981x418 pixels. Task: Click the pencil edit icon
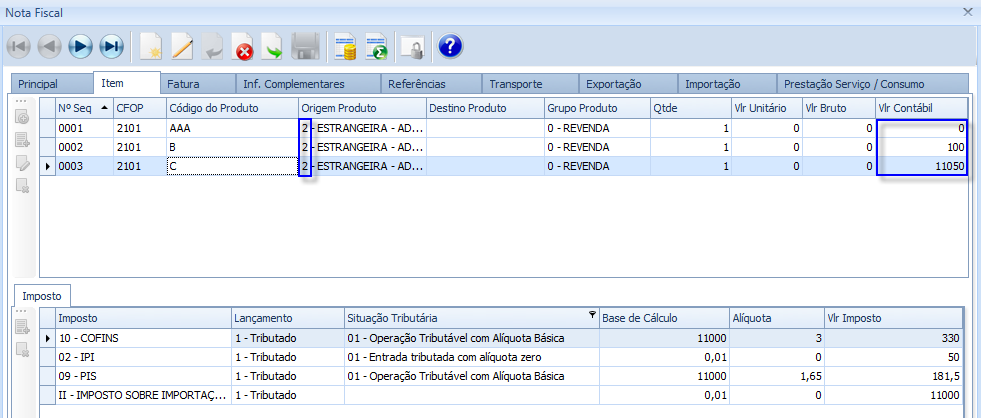(x=181, y=46)
